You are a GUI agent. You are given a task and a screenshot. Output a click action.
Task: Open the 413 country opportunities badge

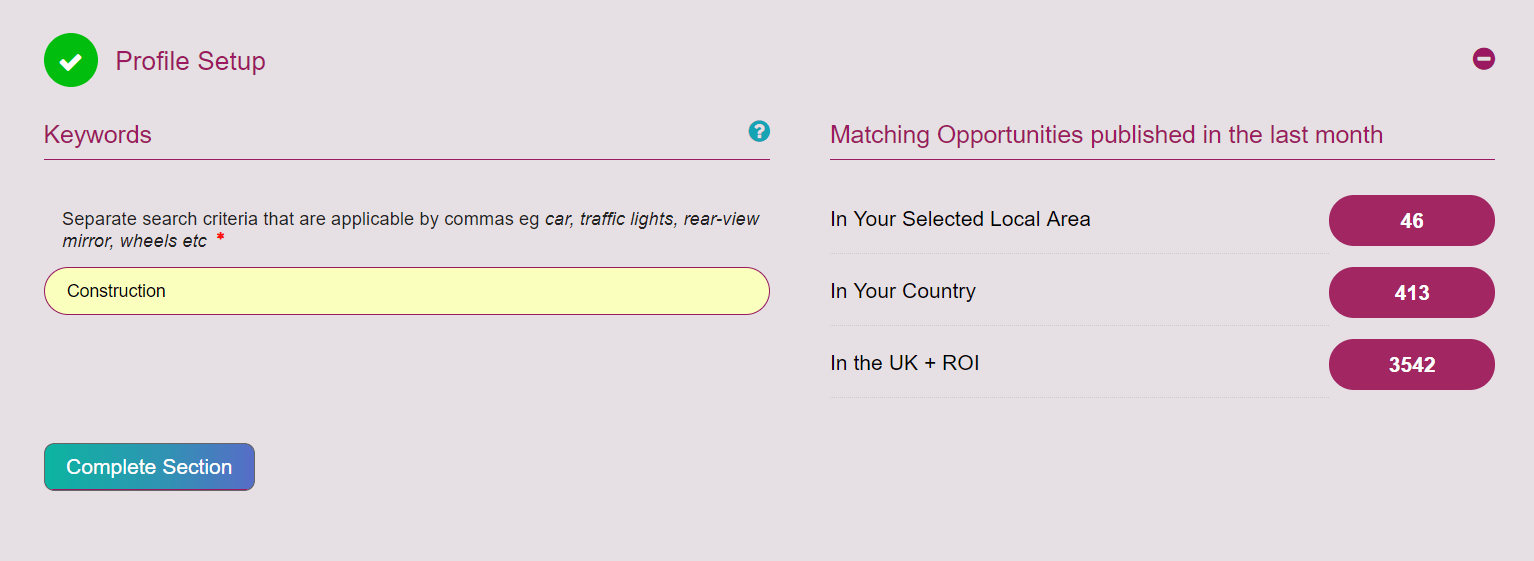[1411, 293]
